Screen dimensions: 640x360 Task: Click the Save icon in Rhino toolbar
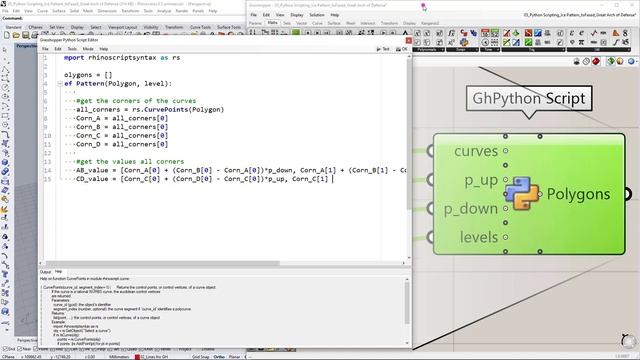[25, 36]
